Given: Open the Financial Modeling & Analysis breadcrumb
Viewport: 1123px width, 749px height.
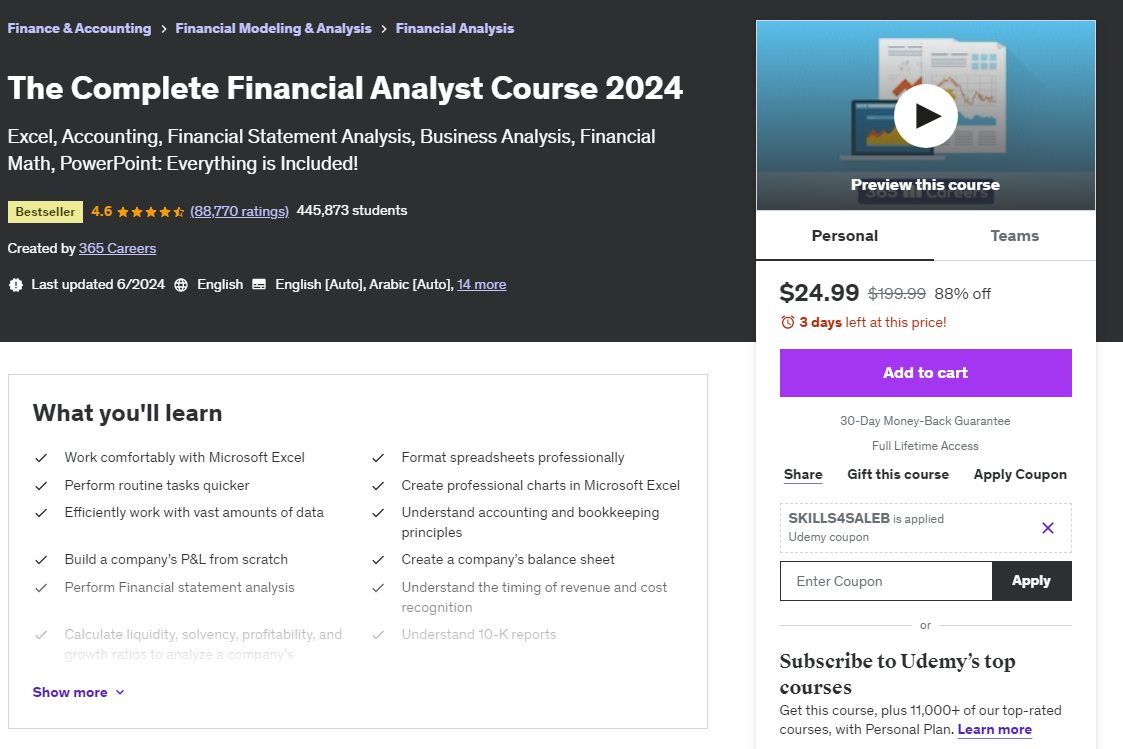Looking at the screenshot, I should 273,28.
